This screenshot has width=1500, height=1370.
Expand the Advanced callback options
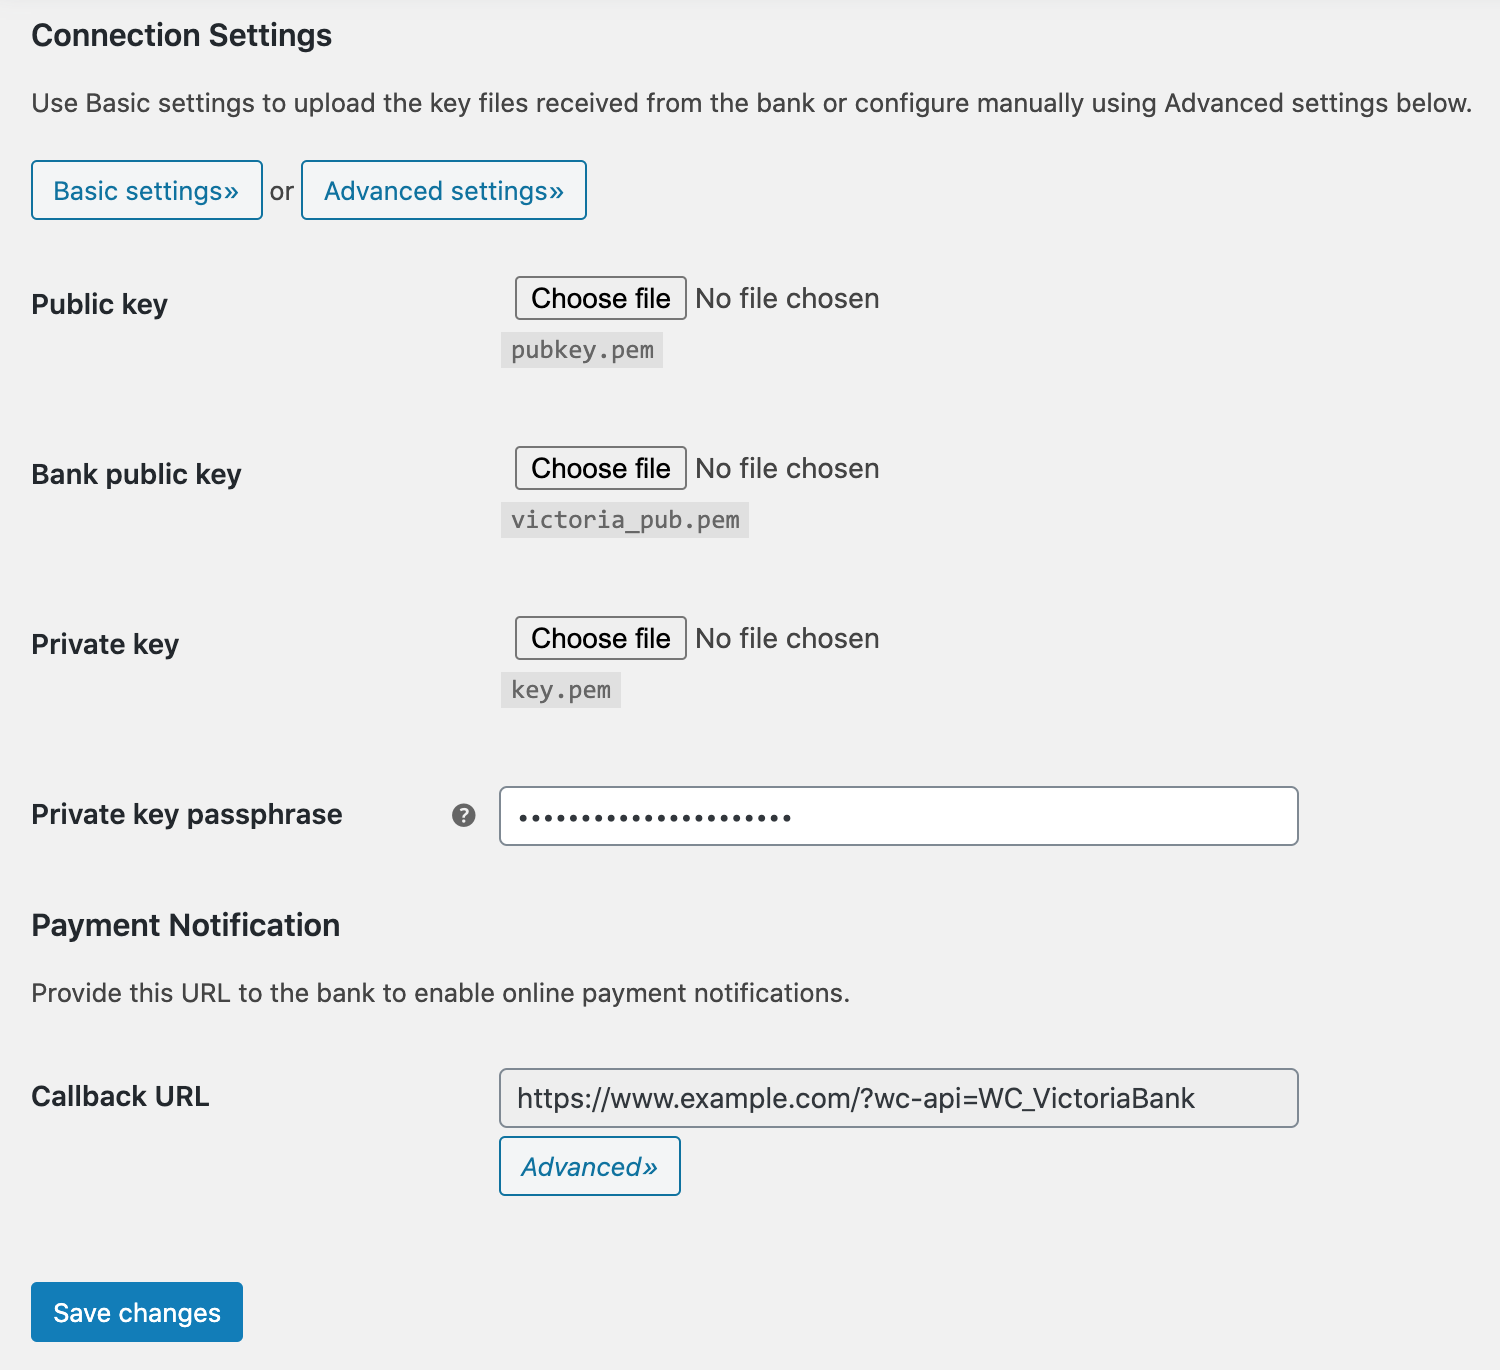pos(589,1166)
